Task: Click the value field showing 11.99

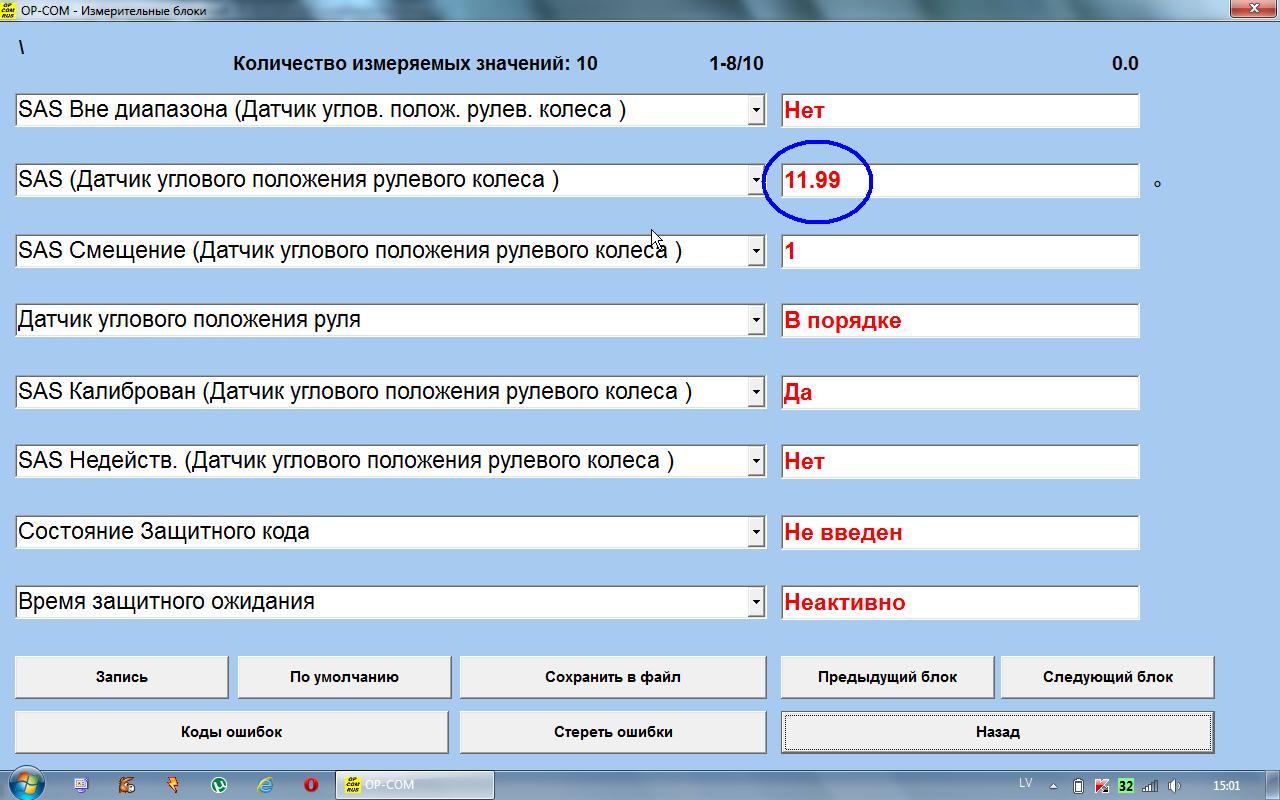Action: tap(960, 181)
